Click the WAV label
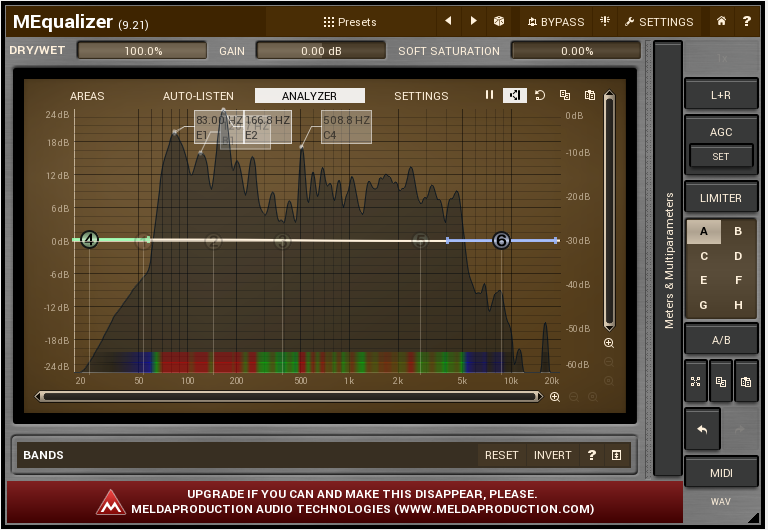768x530 pixels. pyautogui.click(x=720, y=501)
